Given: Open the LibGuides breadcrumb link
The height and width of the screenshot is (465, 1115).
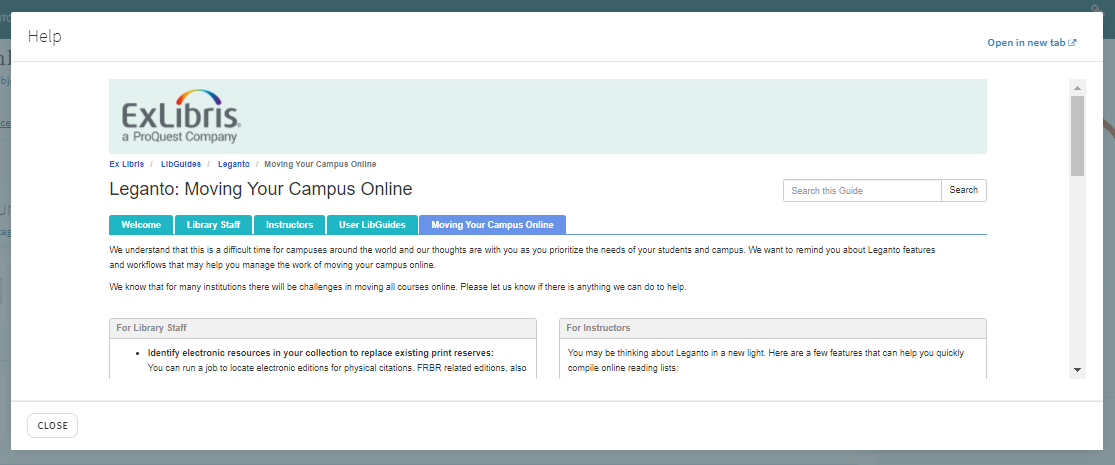Looking at the screenshot, I should point(181,164).
